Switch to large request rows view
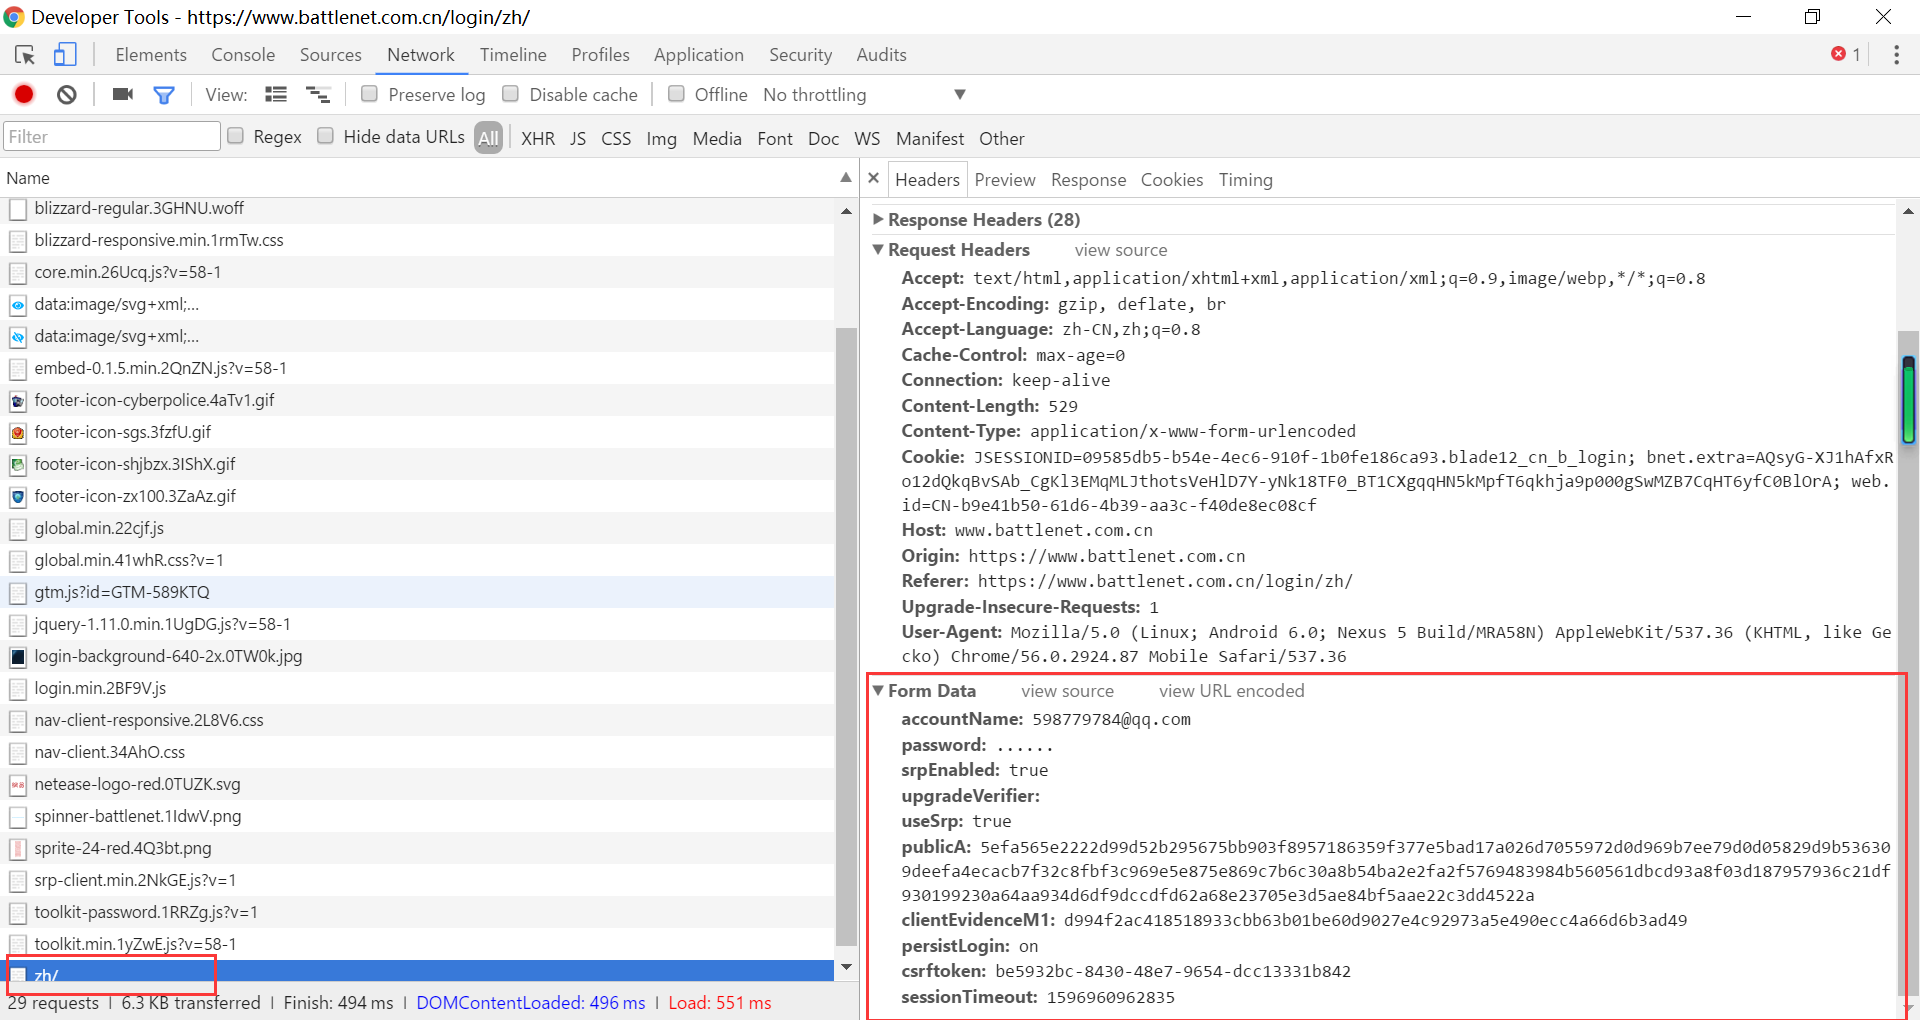Viewport: 1920px width, 1020px height. tap(276, 94)
